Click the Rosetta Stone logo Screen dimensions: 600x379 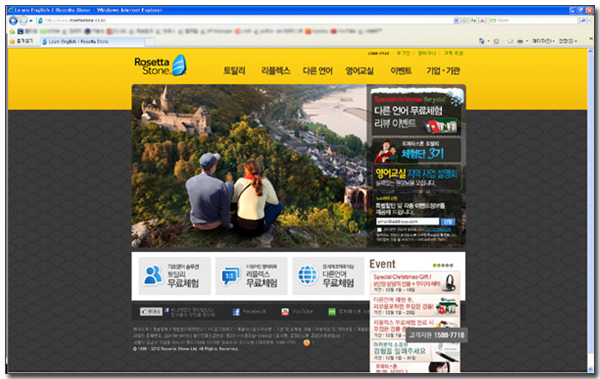[x=161, y=65]
